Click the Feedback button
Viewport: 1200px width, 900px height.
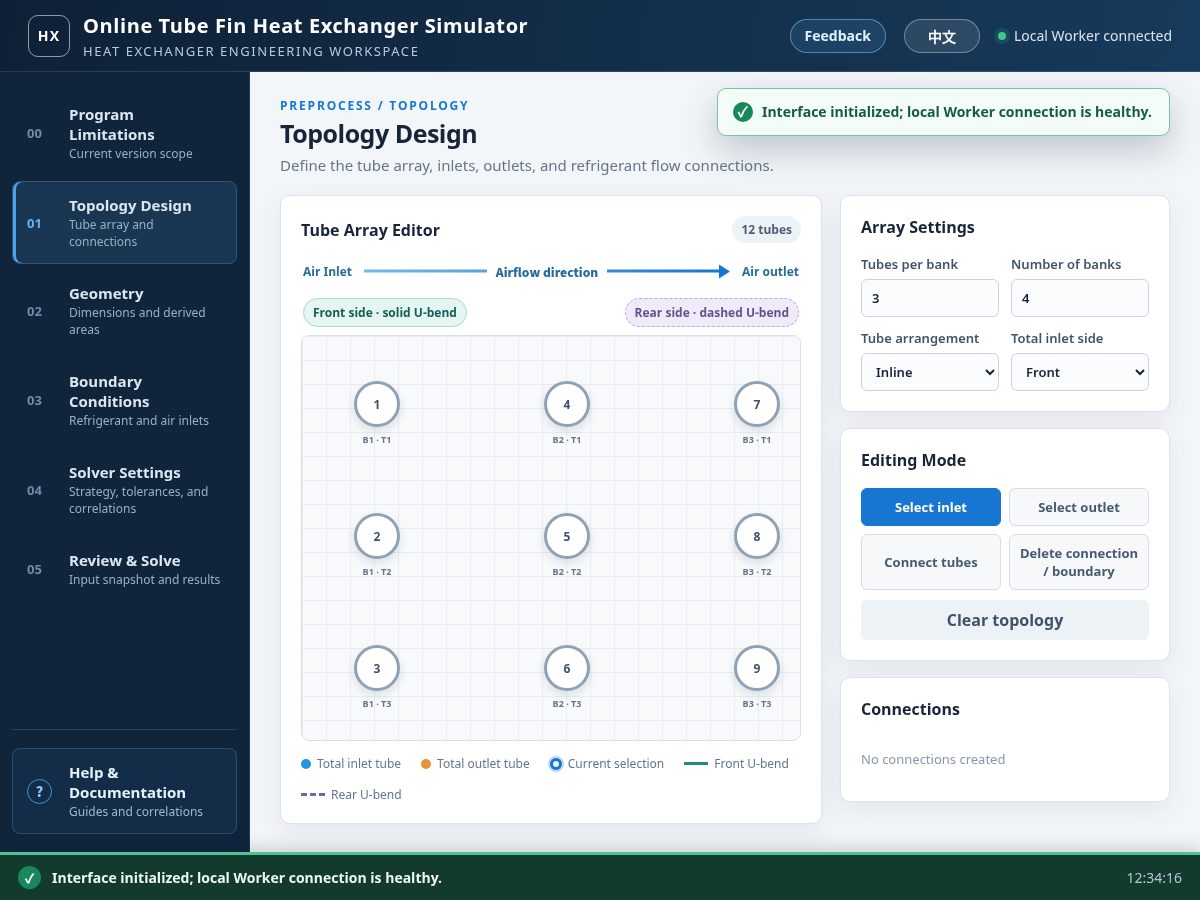(x=838, y=36)
